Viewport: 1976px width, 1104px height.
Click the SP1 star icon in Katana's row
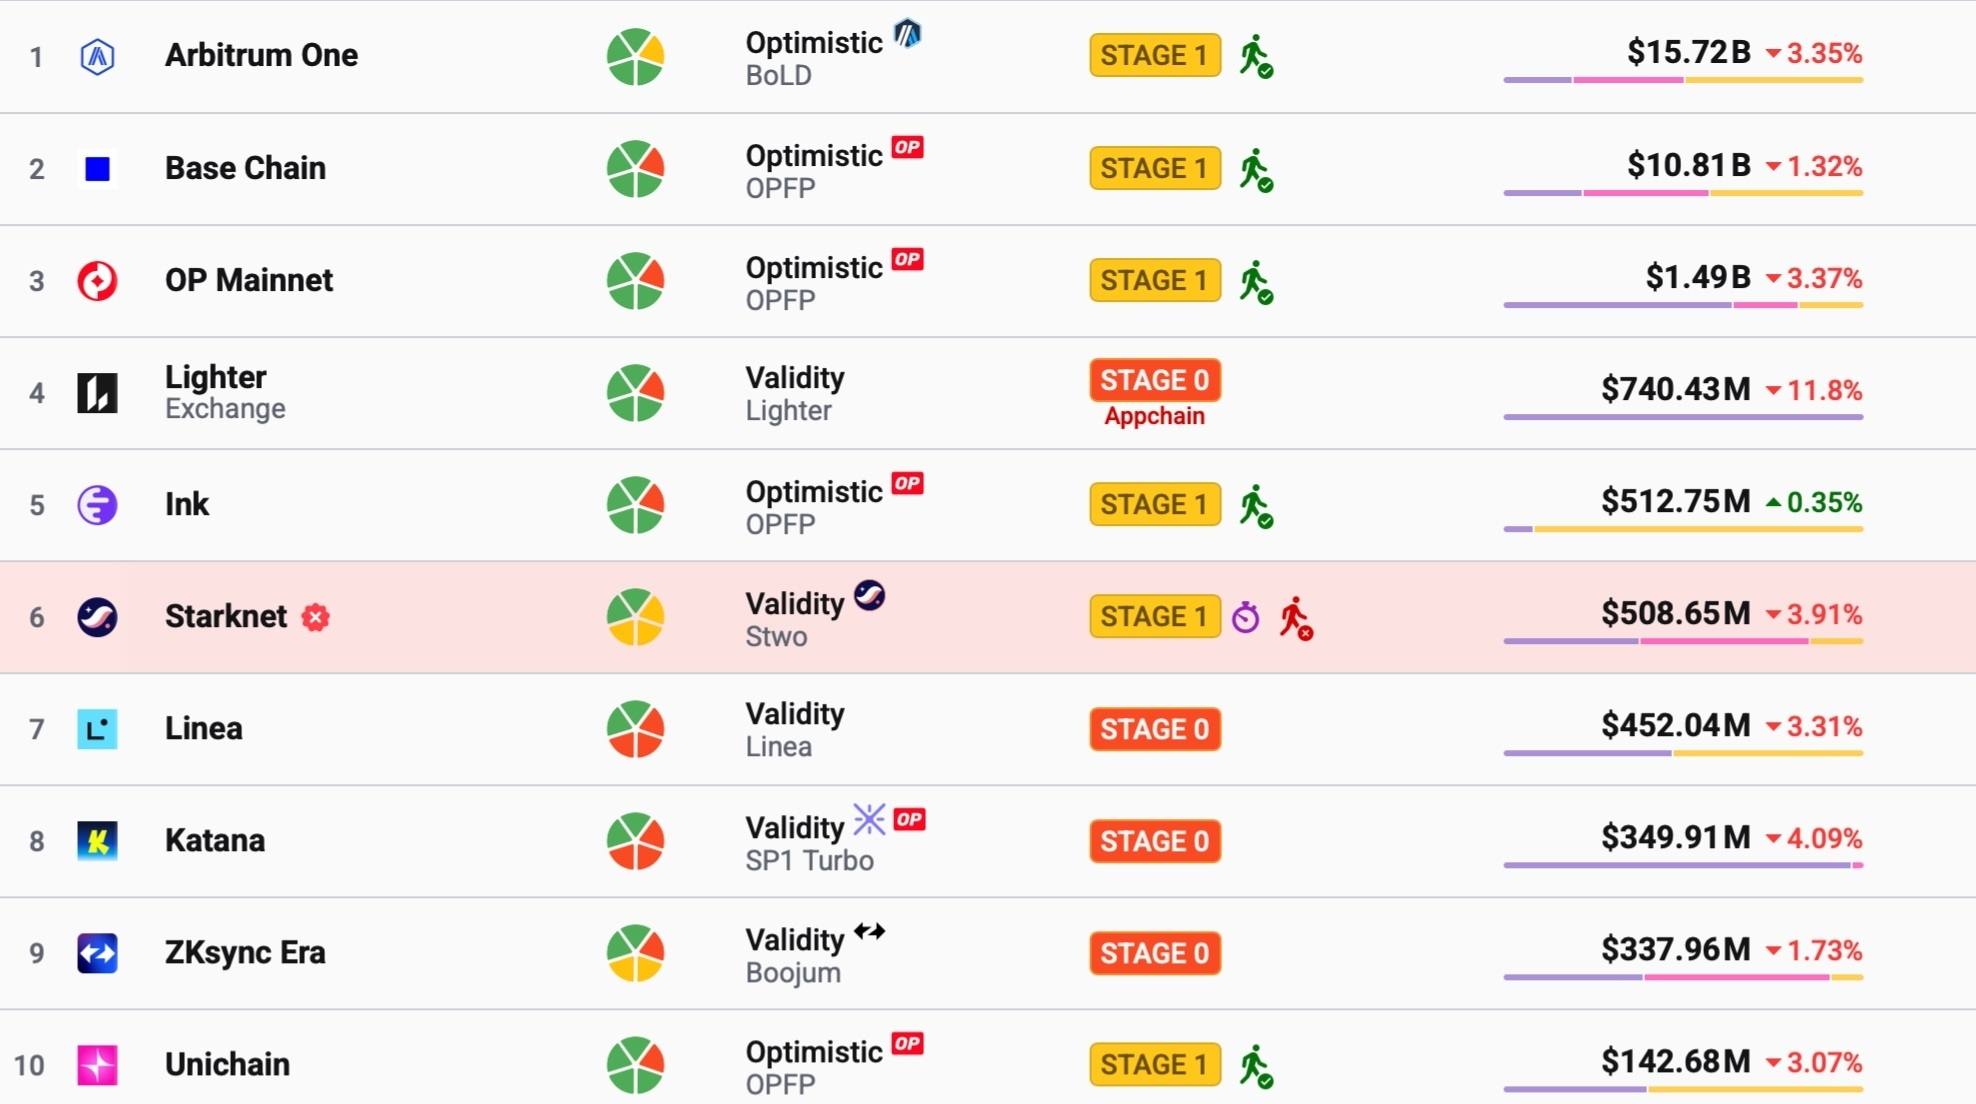tap(869, 819)
